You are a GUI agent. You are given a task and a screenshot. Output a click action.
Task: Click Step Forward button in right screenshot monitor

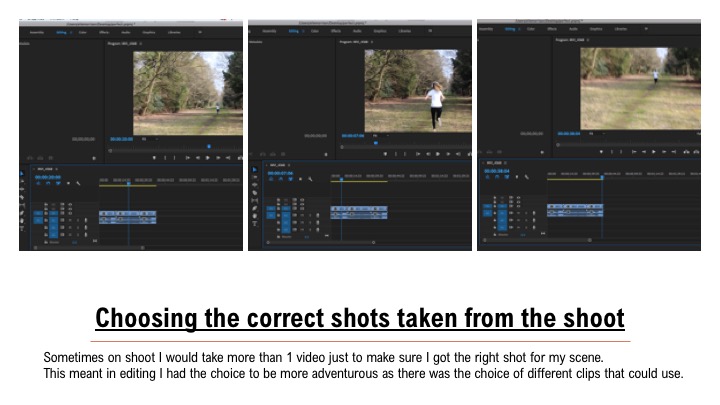(666, 152)
